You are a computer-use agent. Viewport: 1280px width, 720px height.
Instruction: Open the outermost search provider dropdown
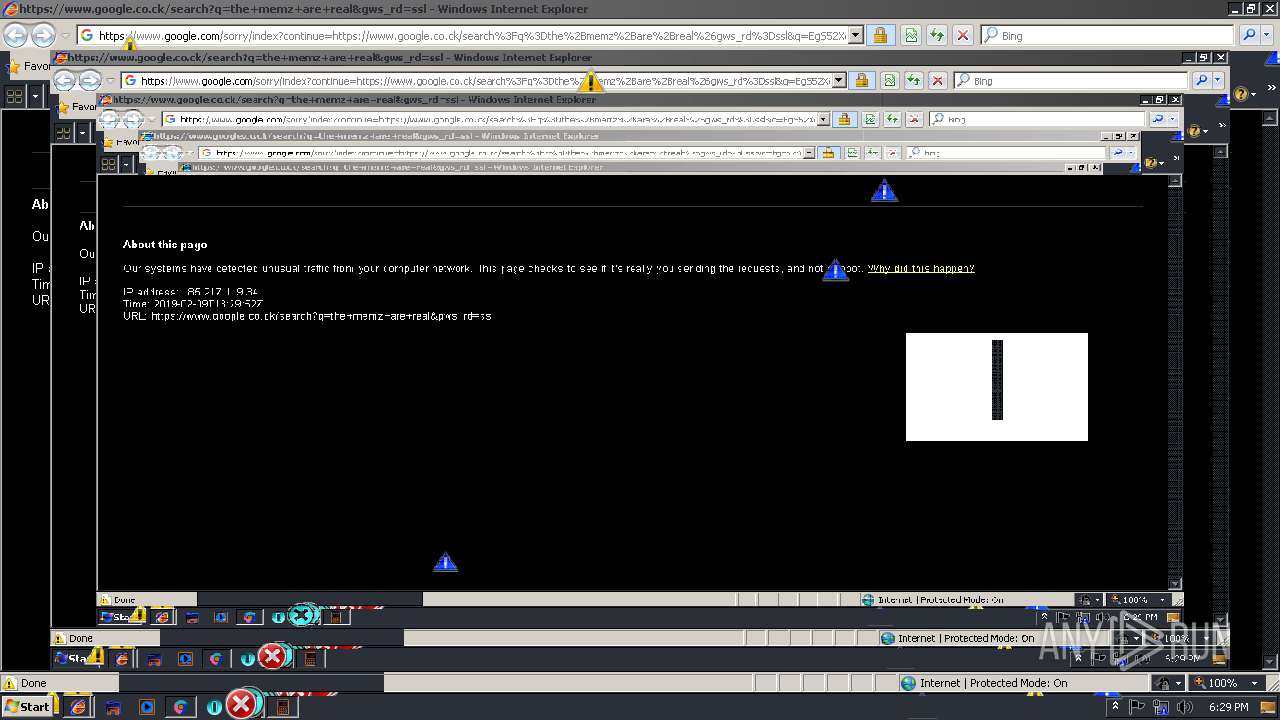pos(1269,36)
